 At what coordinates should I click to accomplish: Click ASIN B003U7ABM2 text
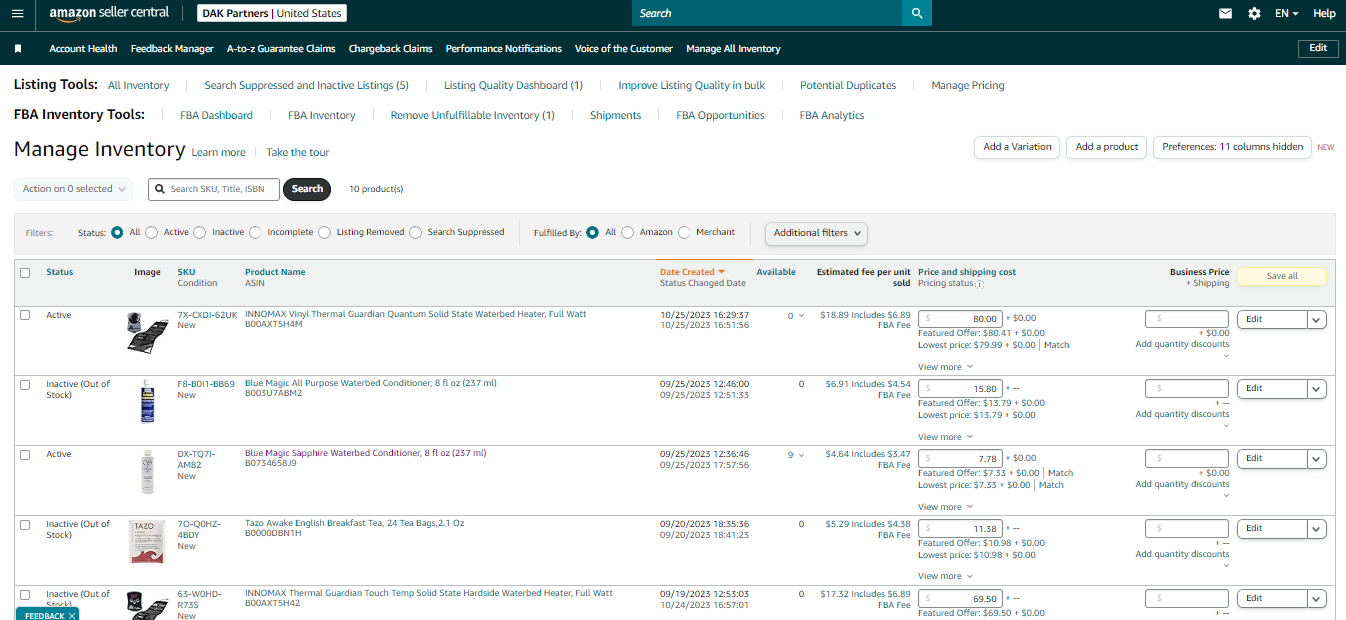(x=273, y=393)
